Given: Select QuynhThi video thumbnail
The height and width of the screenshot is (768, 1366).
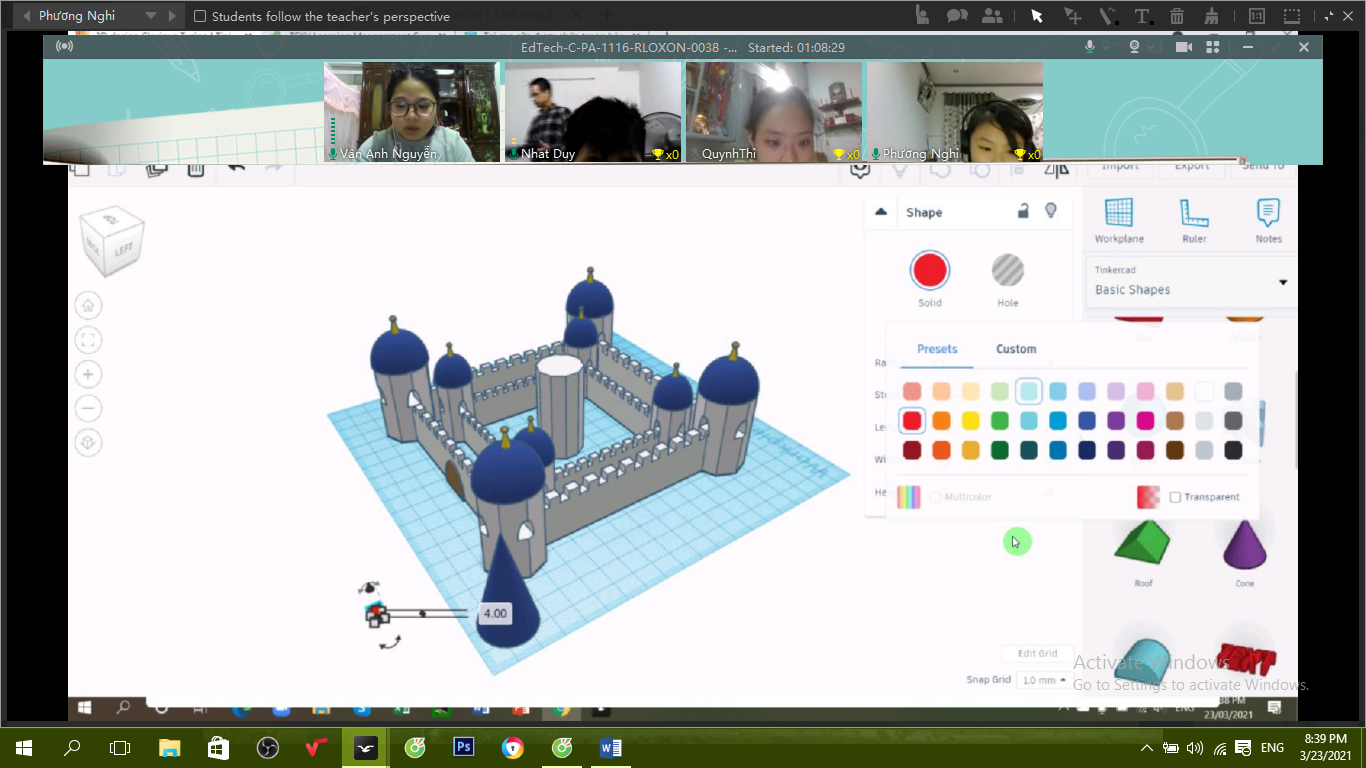Looking at the screenshot, I should (774, 112).
